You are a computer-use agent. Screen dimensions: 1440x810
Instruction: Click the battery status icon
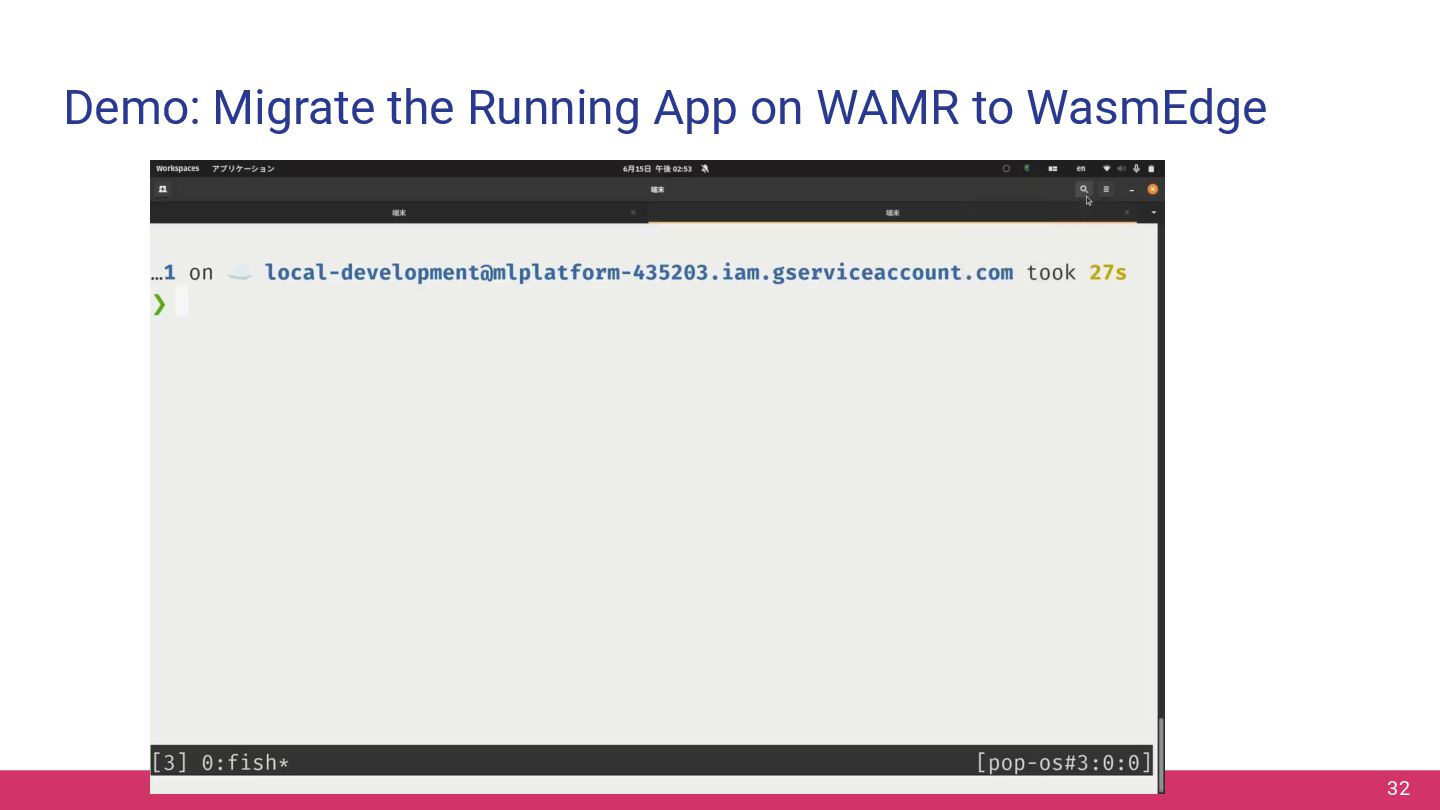tap(1151, 169)
